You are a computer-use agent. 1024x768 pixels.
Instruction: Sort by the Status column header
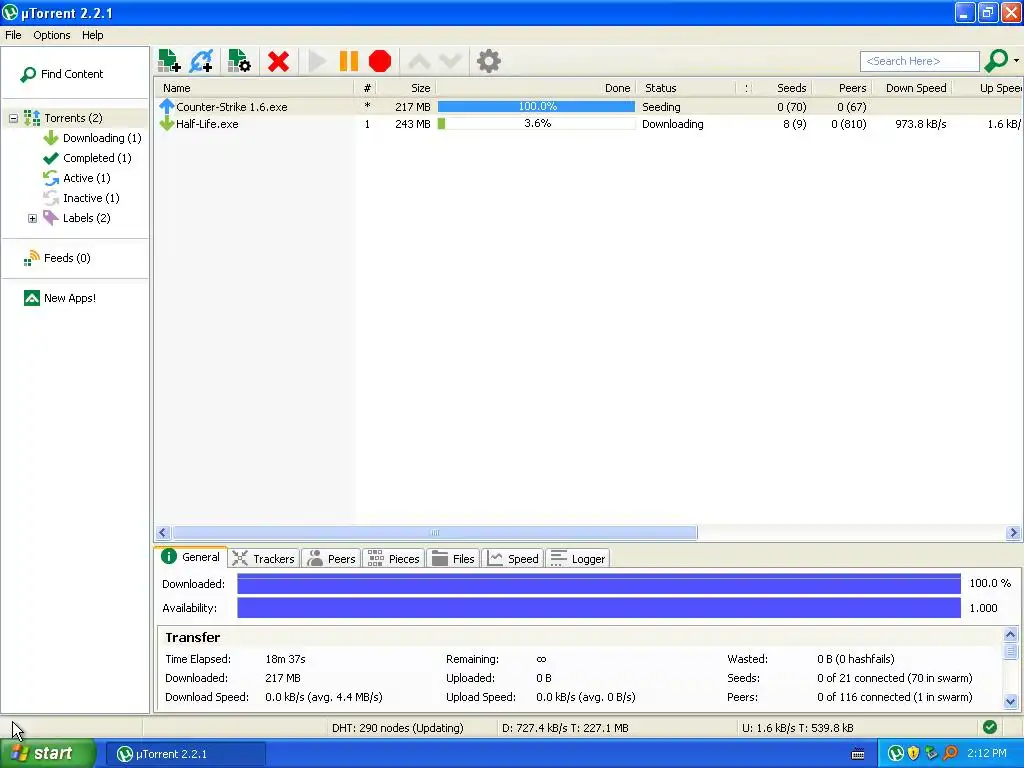(686, 88)
